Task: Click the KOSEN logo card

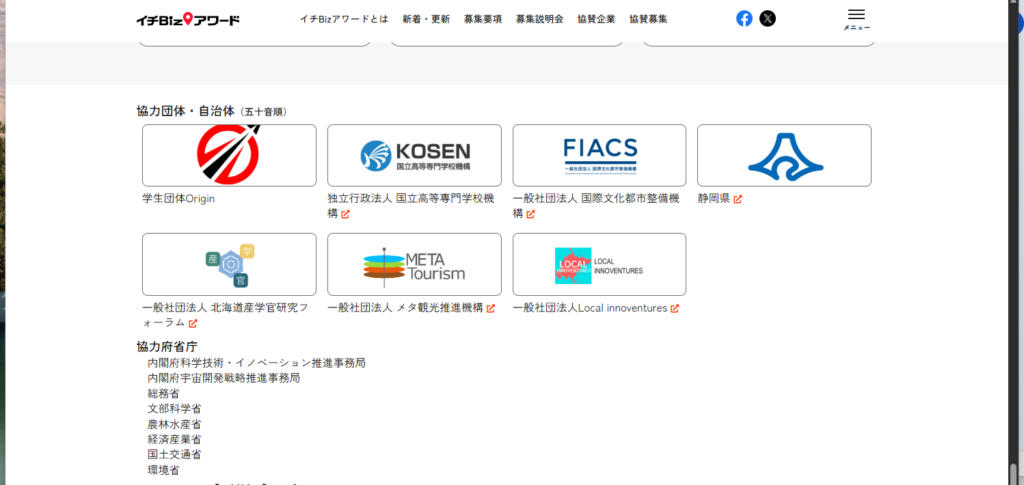Action: [414, 155]
